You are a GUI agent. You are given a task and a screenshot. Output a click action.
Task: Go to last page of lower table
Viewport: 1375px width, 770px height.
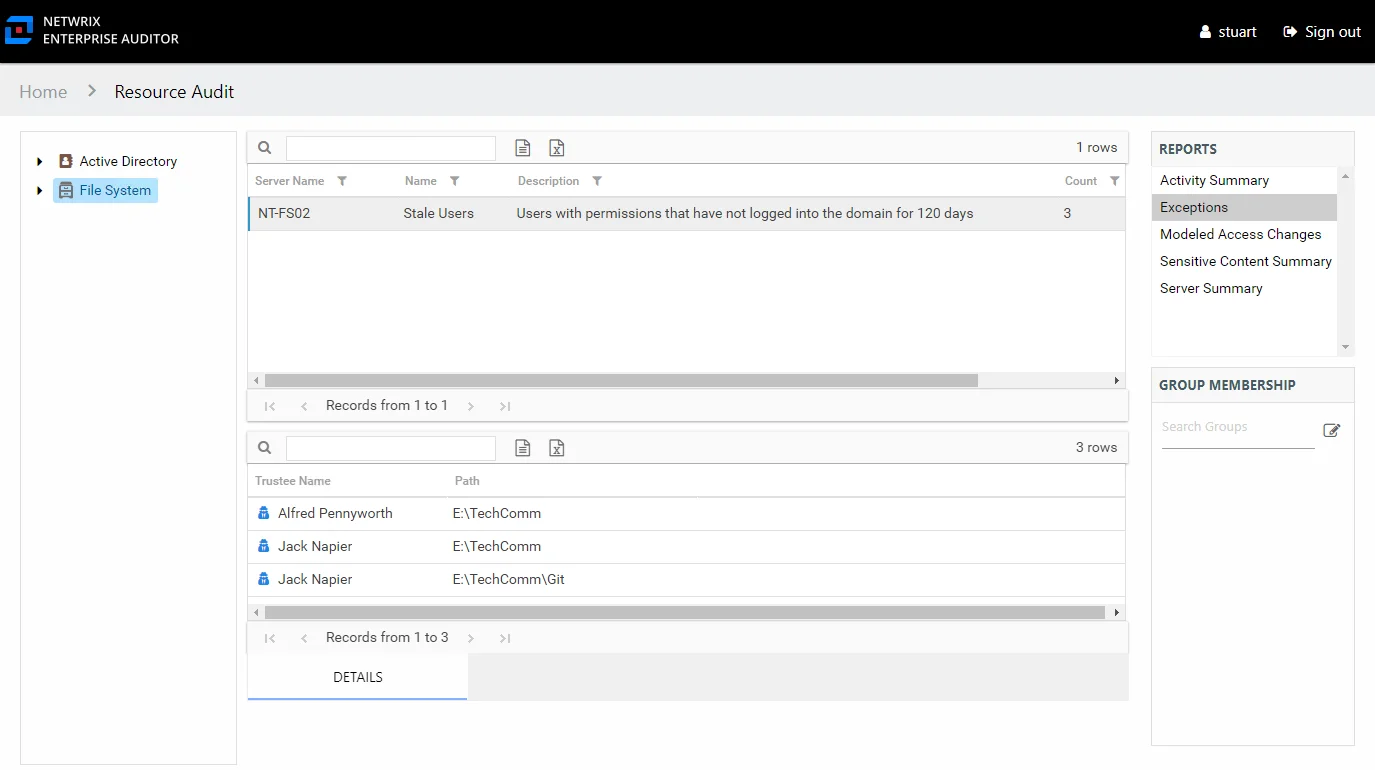coord(505,638)
